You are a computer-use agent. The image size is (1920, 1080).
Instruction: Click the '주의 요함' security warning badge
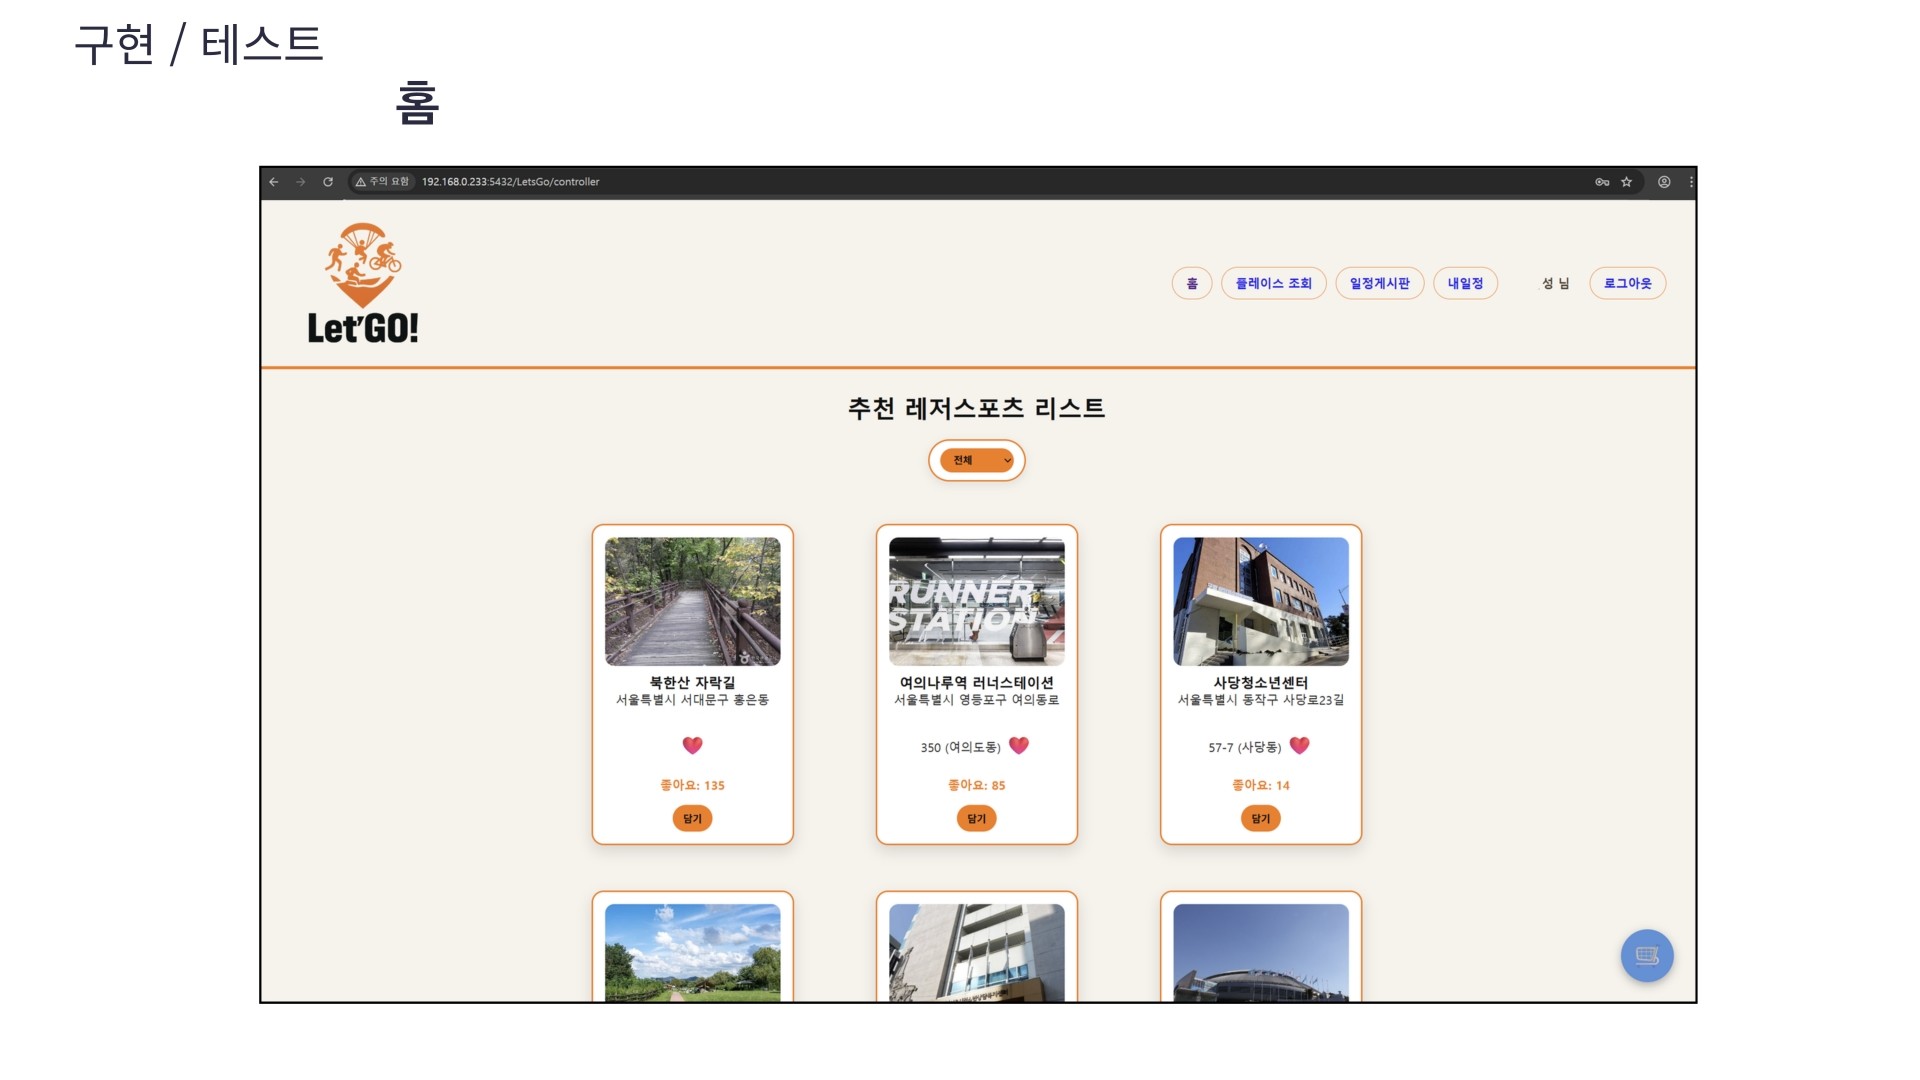pos(382,182)
